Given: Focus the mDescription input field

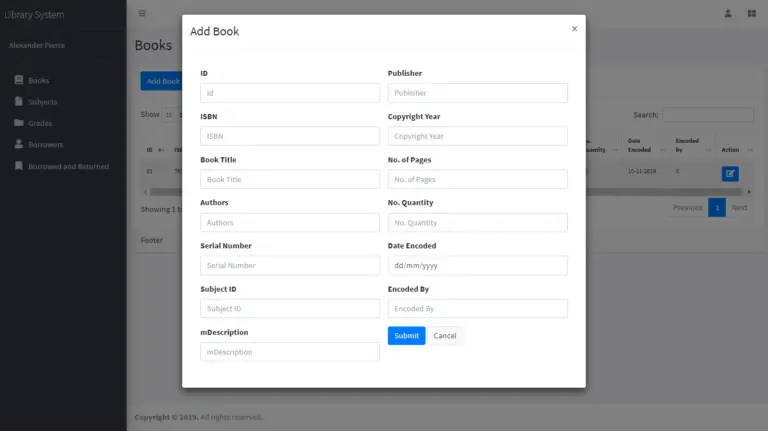Looking at the screenshot, I should [289, 352].
